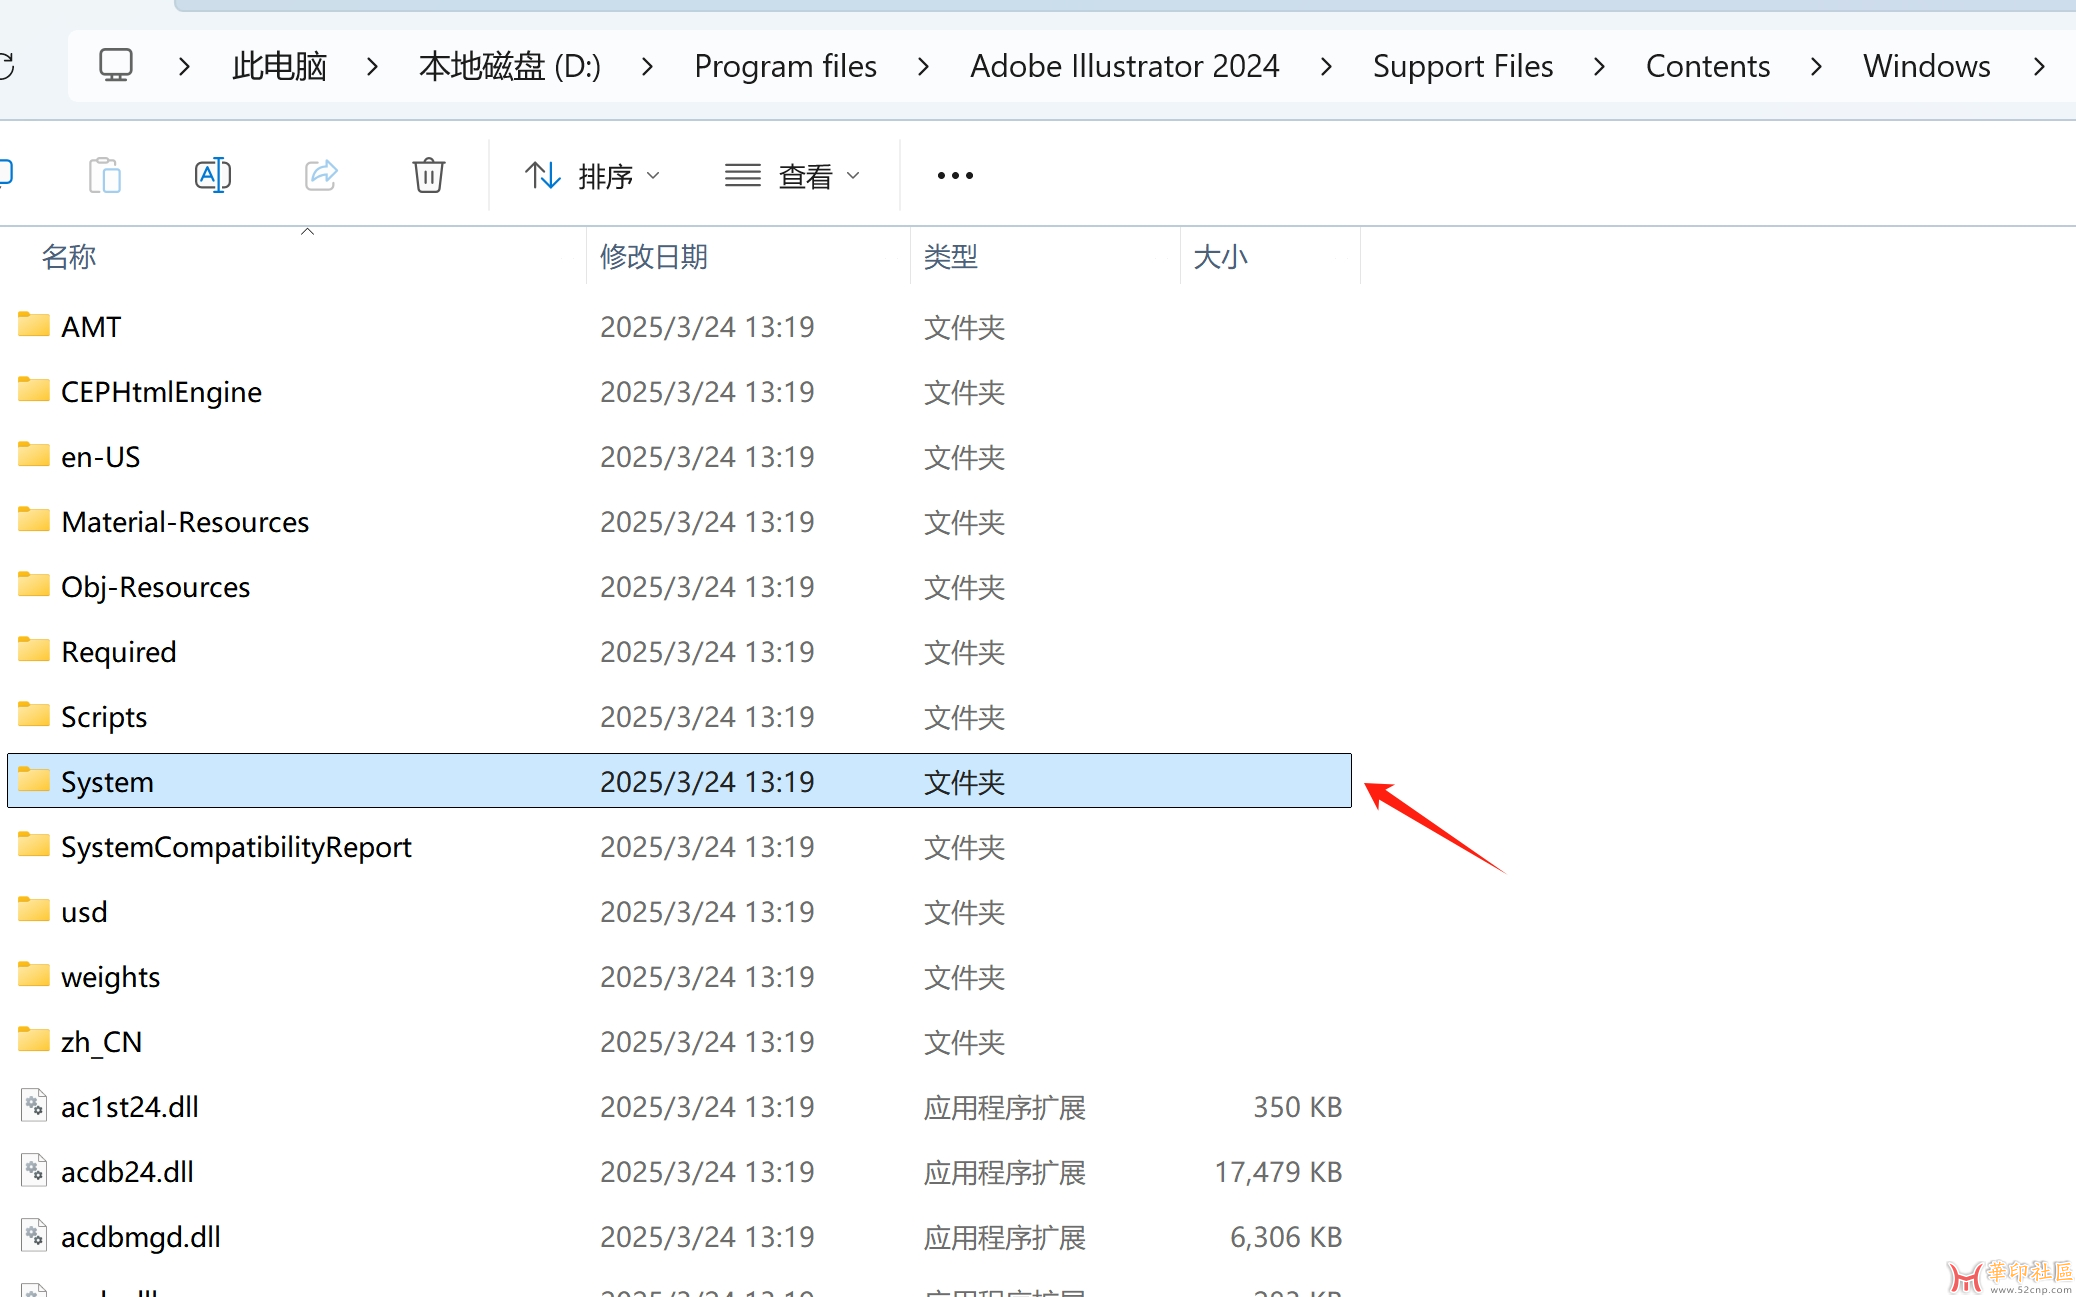
Task: Navigate to 此电脑 in breadcrumb
Action: pyautogui.click(x=280, y=66)
